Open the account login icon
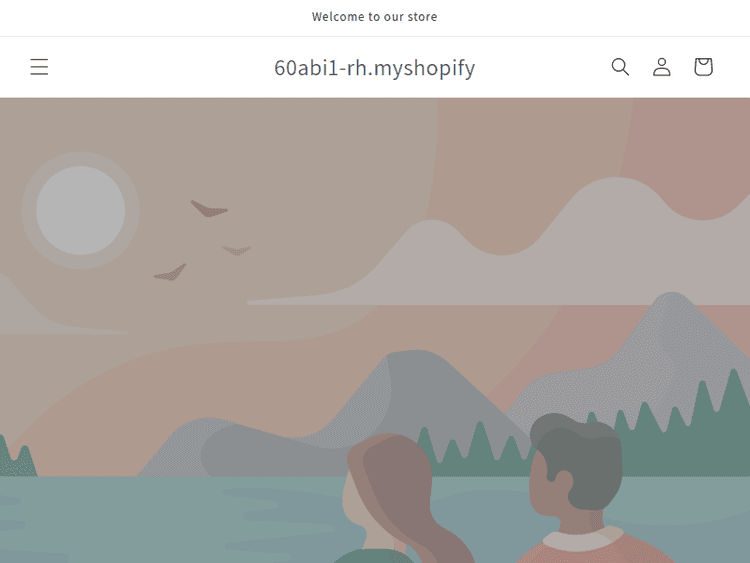The width and height of the screenshot is (750, 563). tap(662, 67)
